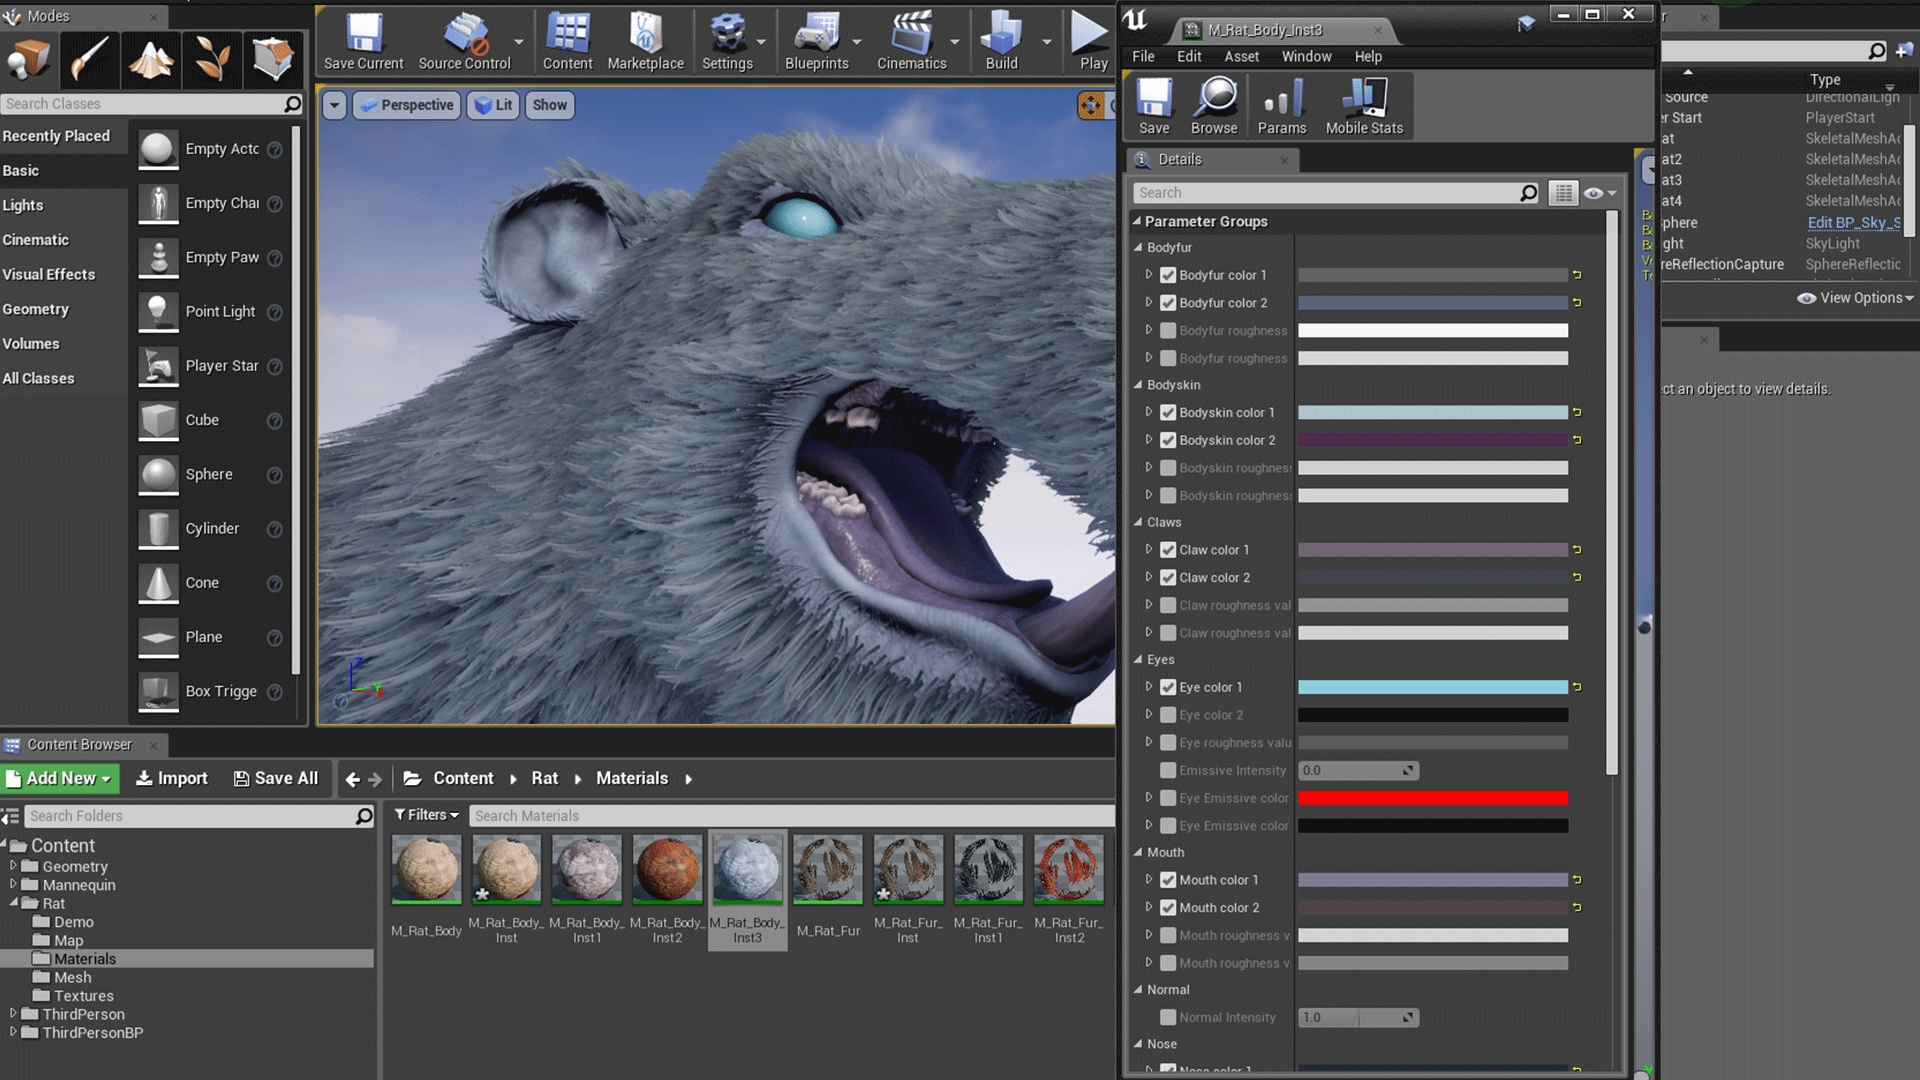The height and width of the screenshot is (1080, 1920).
Task: Open the Perspective viewport dropdown
Action: coord(406,104)
